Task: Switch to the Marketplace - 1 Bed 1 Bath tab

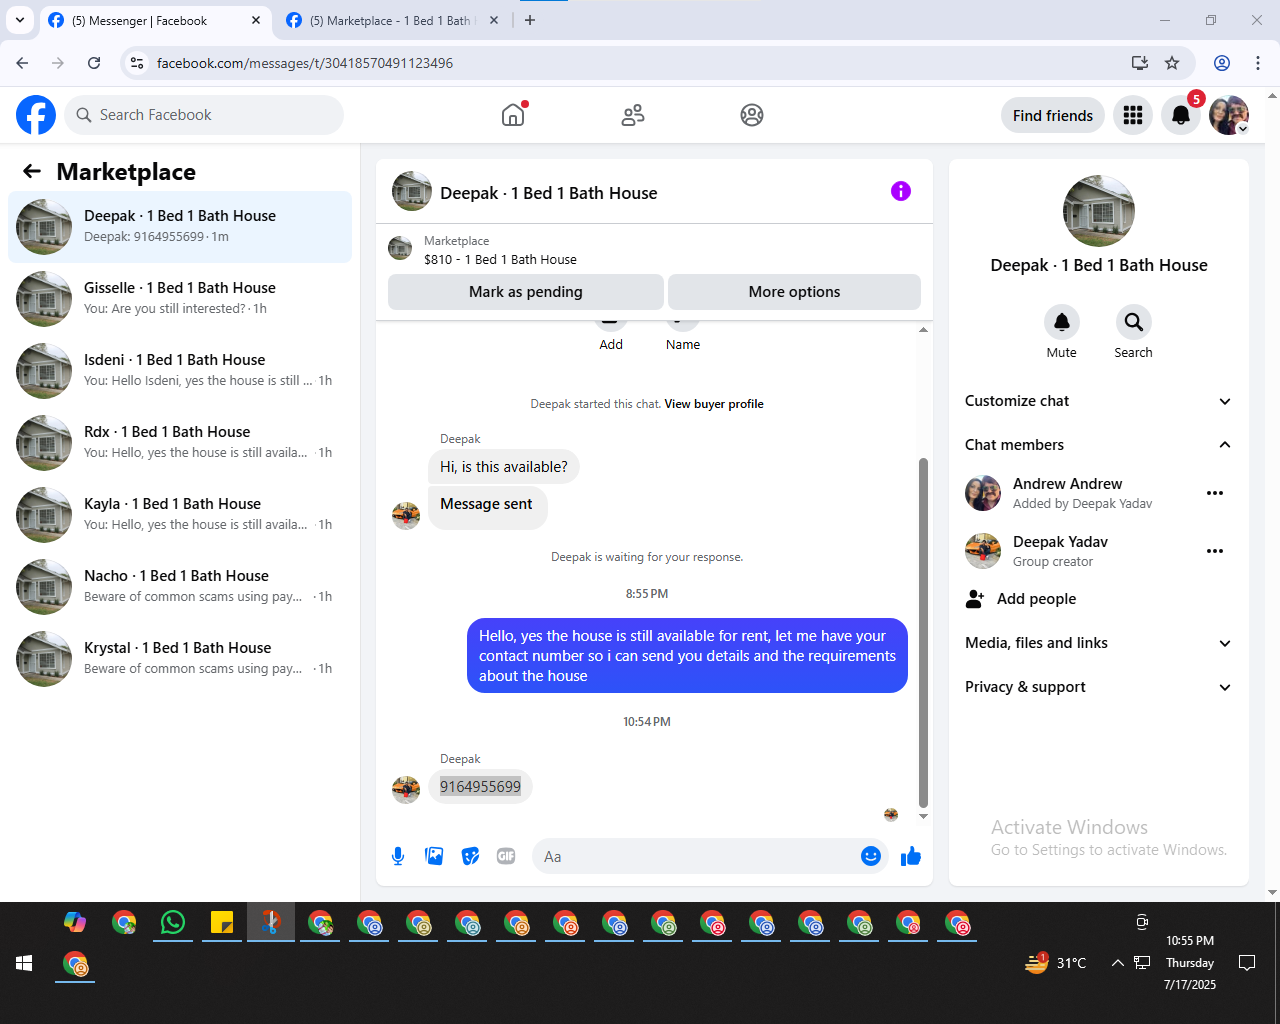Action: tap(393, 20)
